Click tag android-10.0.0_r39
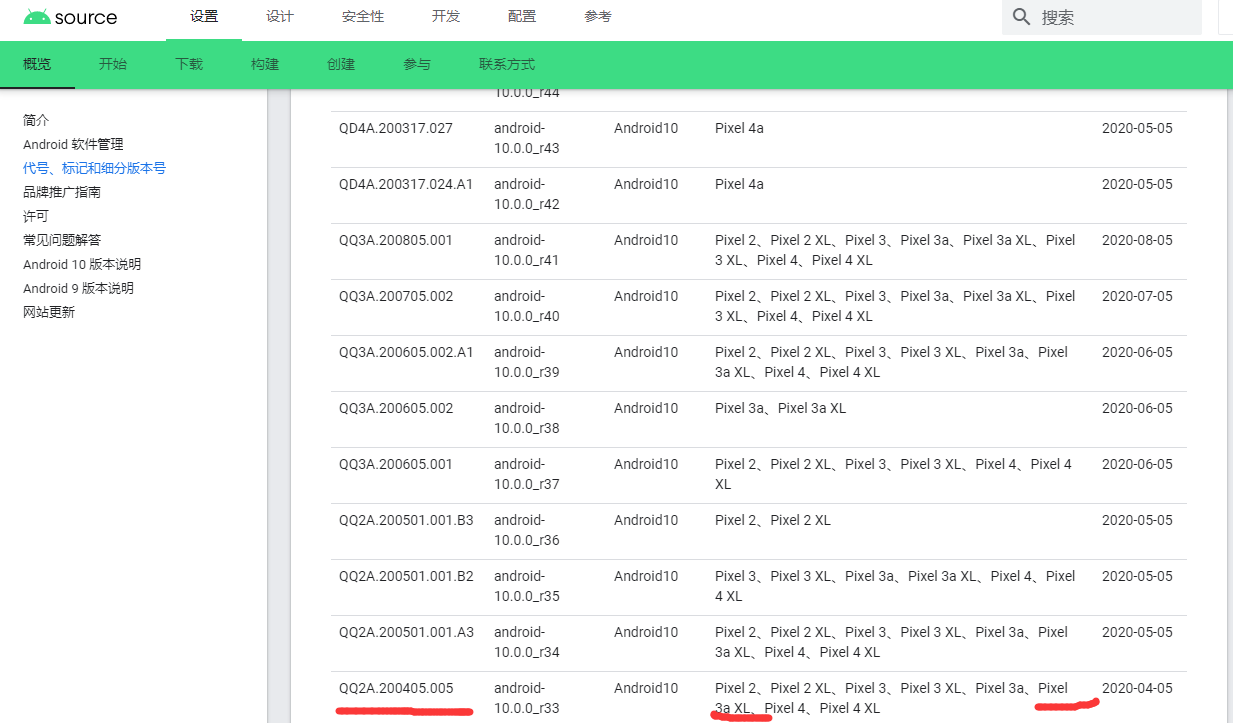 [x=527, y=362]
